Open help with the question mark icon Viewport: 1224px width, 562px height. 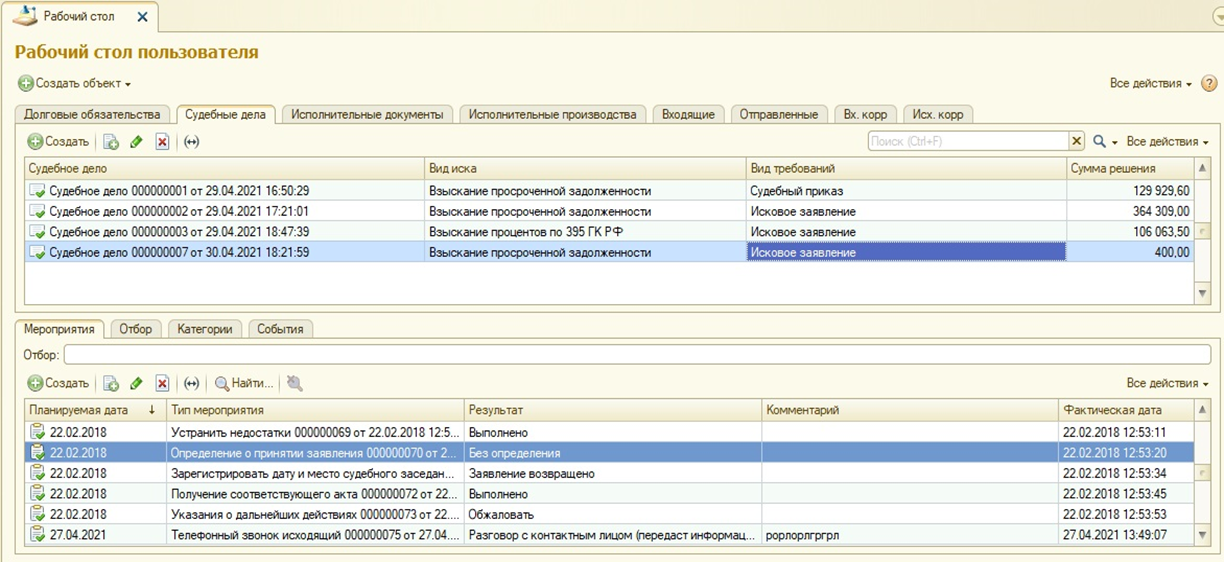[x=1208, y=83]
